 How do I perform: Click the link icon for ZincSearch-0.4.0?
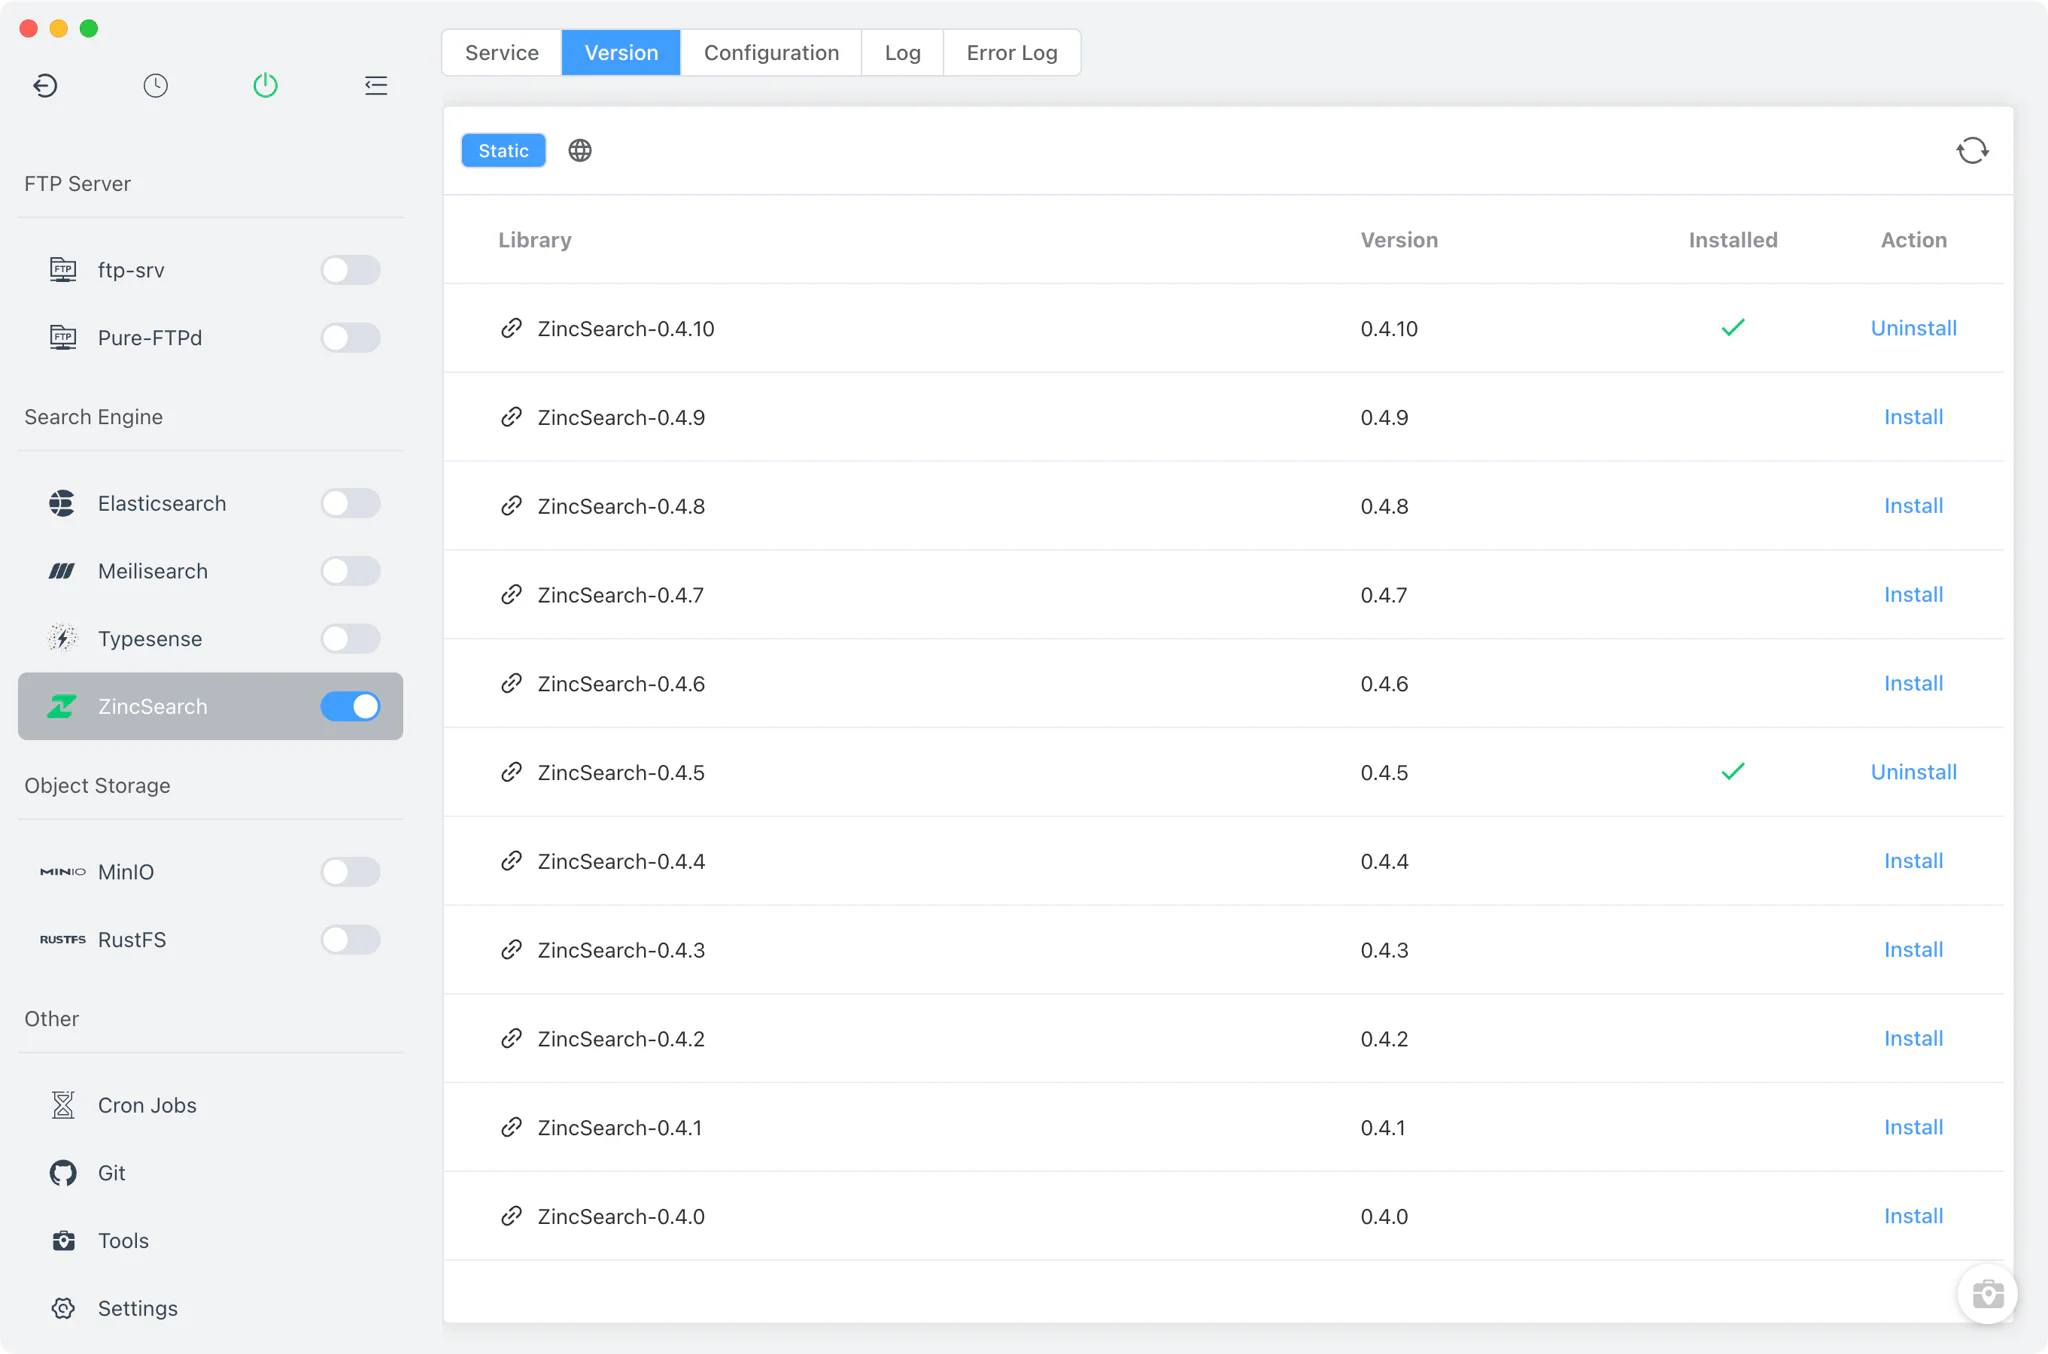511,1216
